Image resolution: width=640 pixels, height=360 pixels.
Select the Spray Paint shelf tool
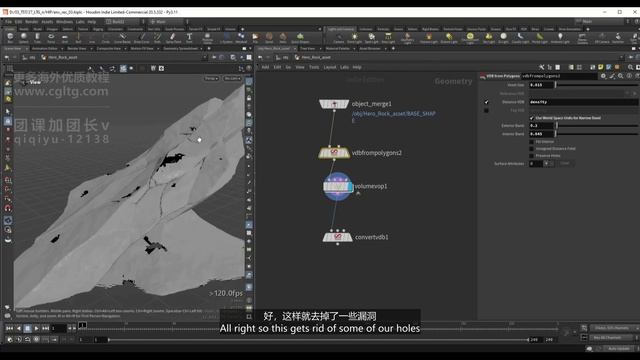(173, 38)
